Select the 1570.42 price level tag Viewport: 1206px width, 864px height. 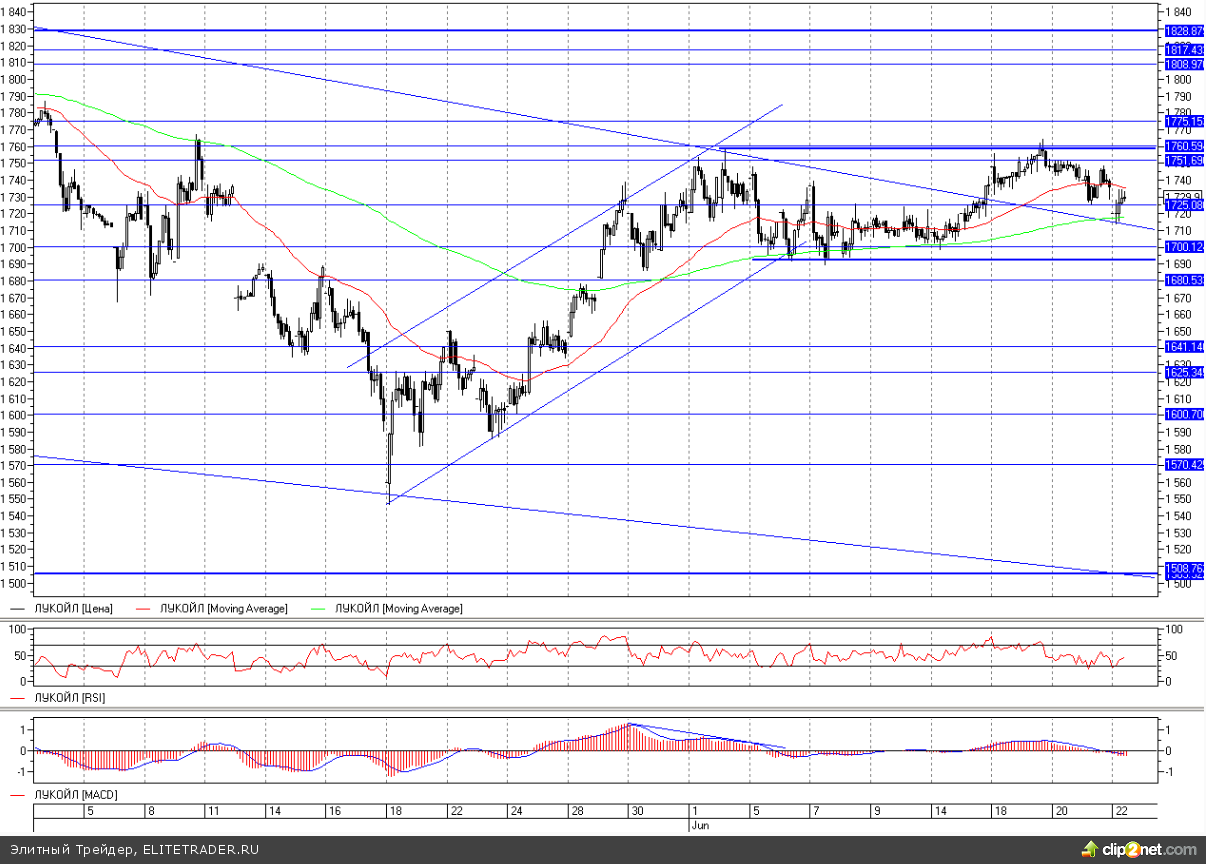click(1183, 464)
